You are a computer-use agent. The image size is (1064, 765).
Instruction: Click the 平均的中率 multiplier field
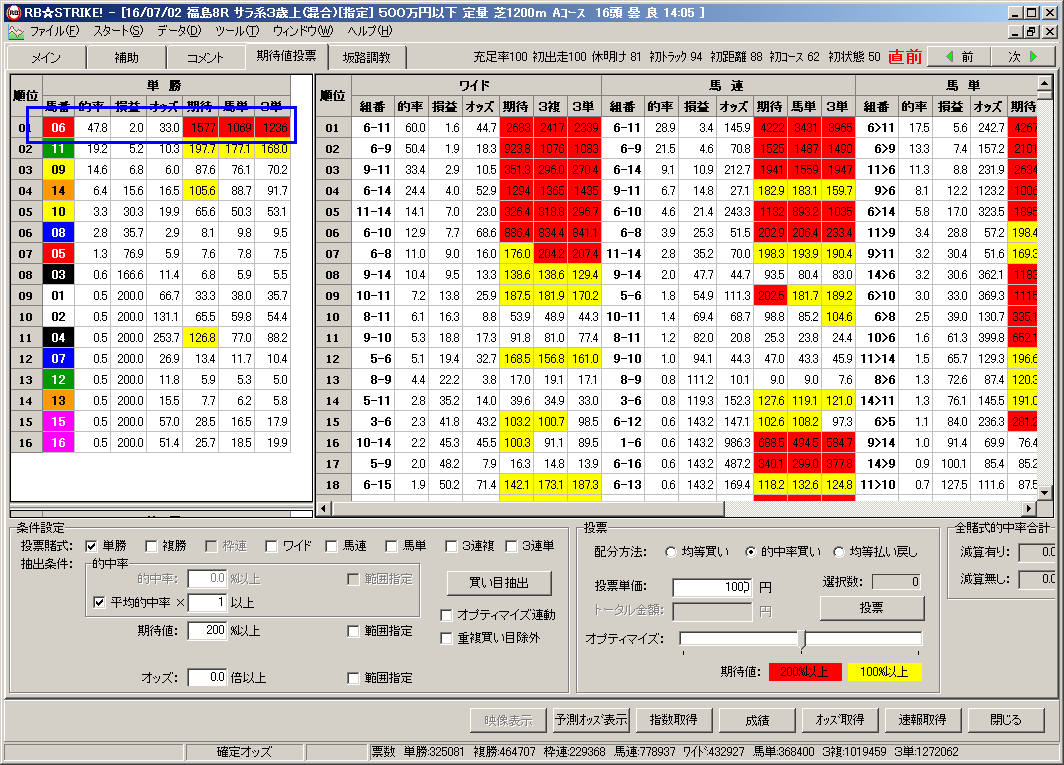207,602
